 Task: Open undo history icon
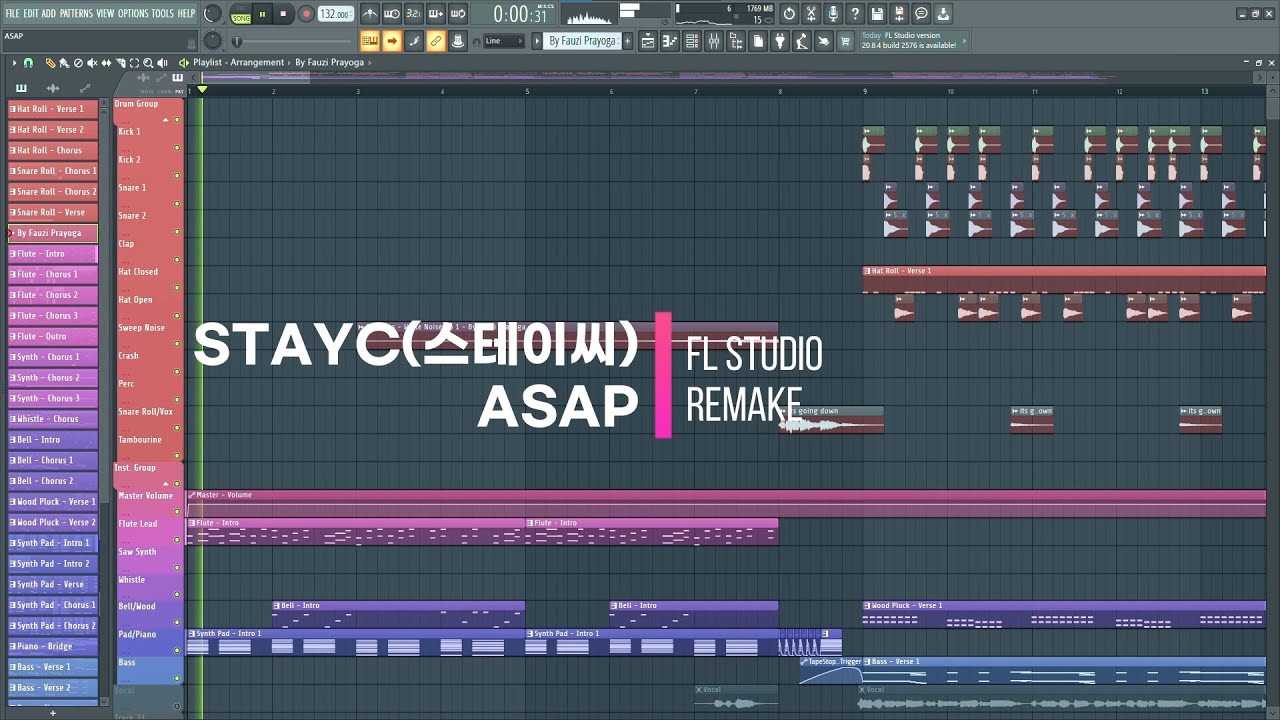tap(789, 14)
